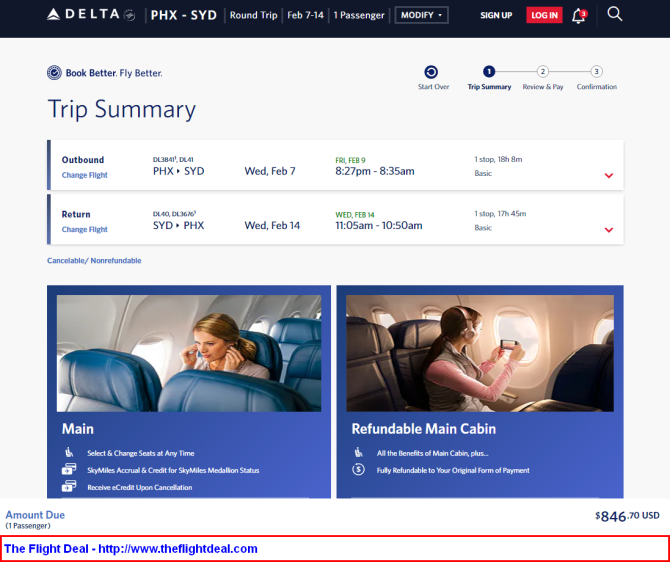
Task: Select the Confirmation step 3 circle
Action: click(x=597, y=71)
